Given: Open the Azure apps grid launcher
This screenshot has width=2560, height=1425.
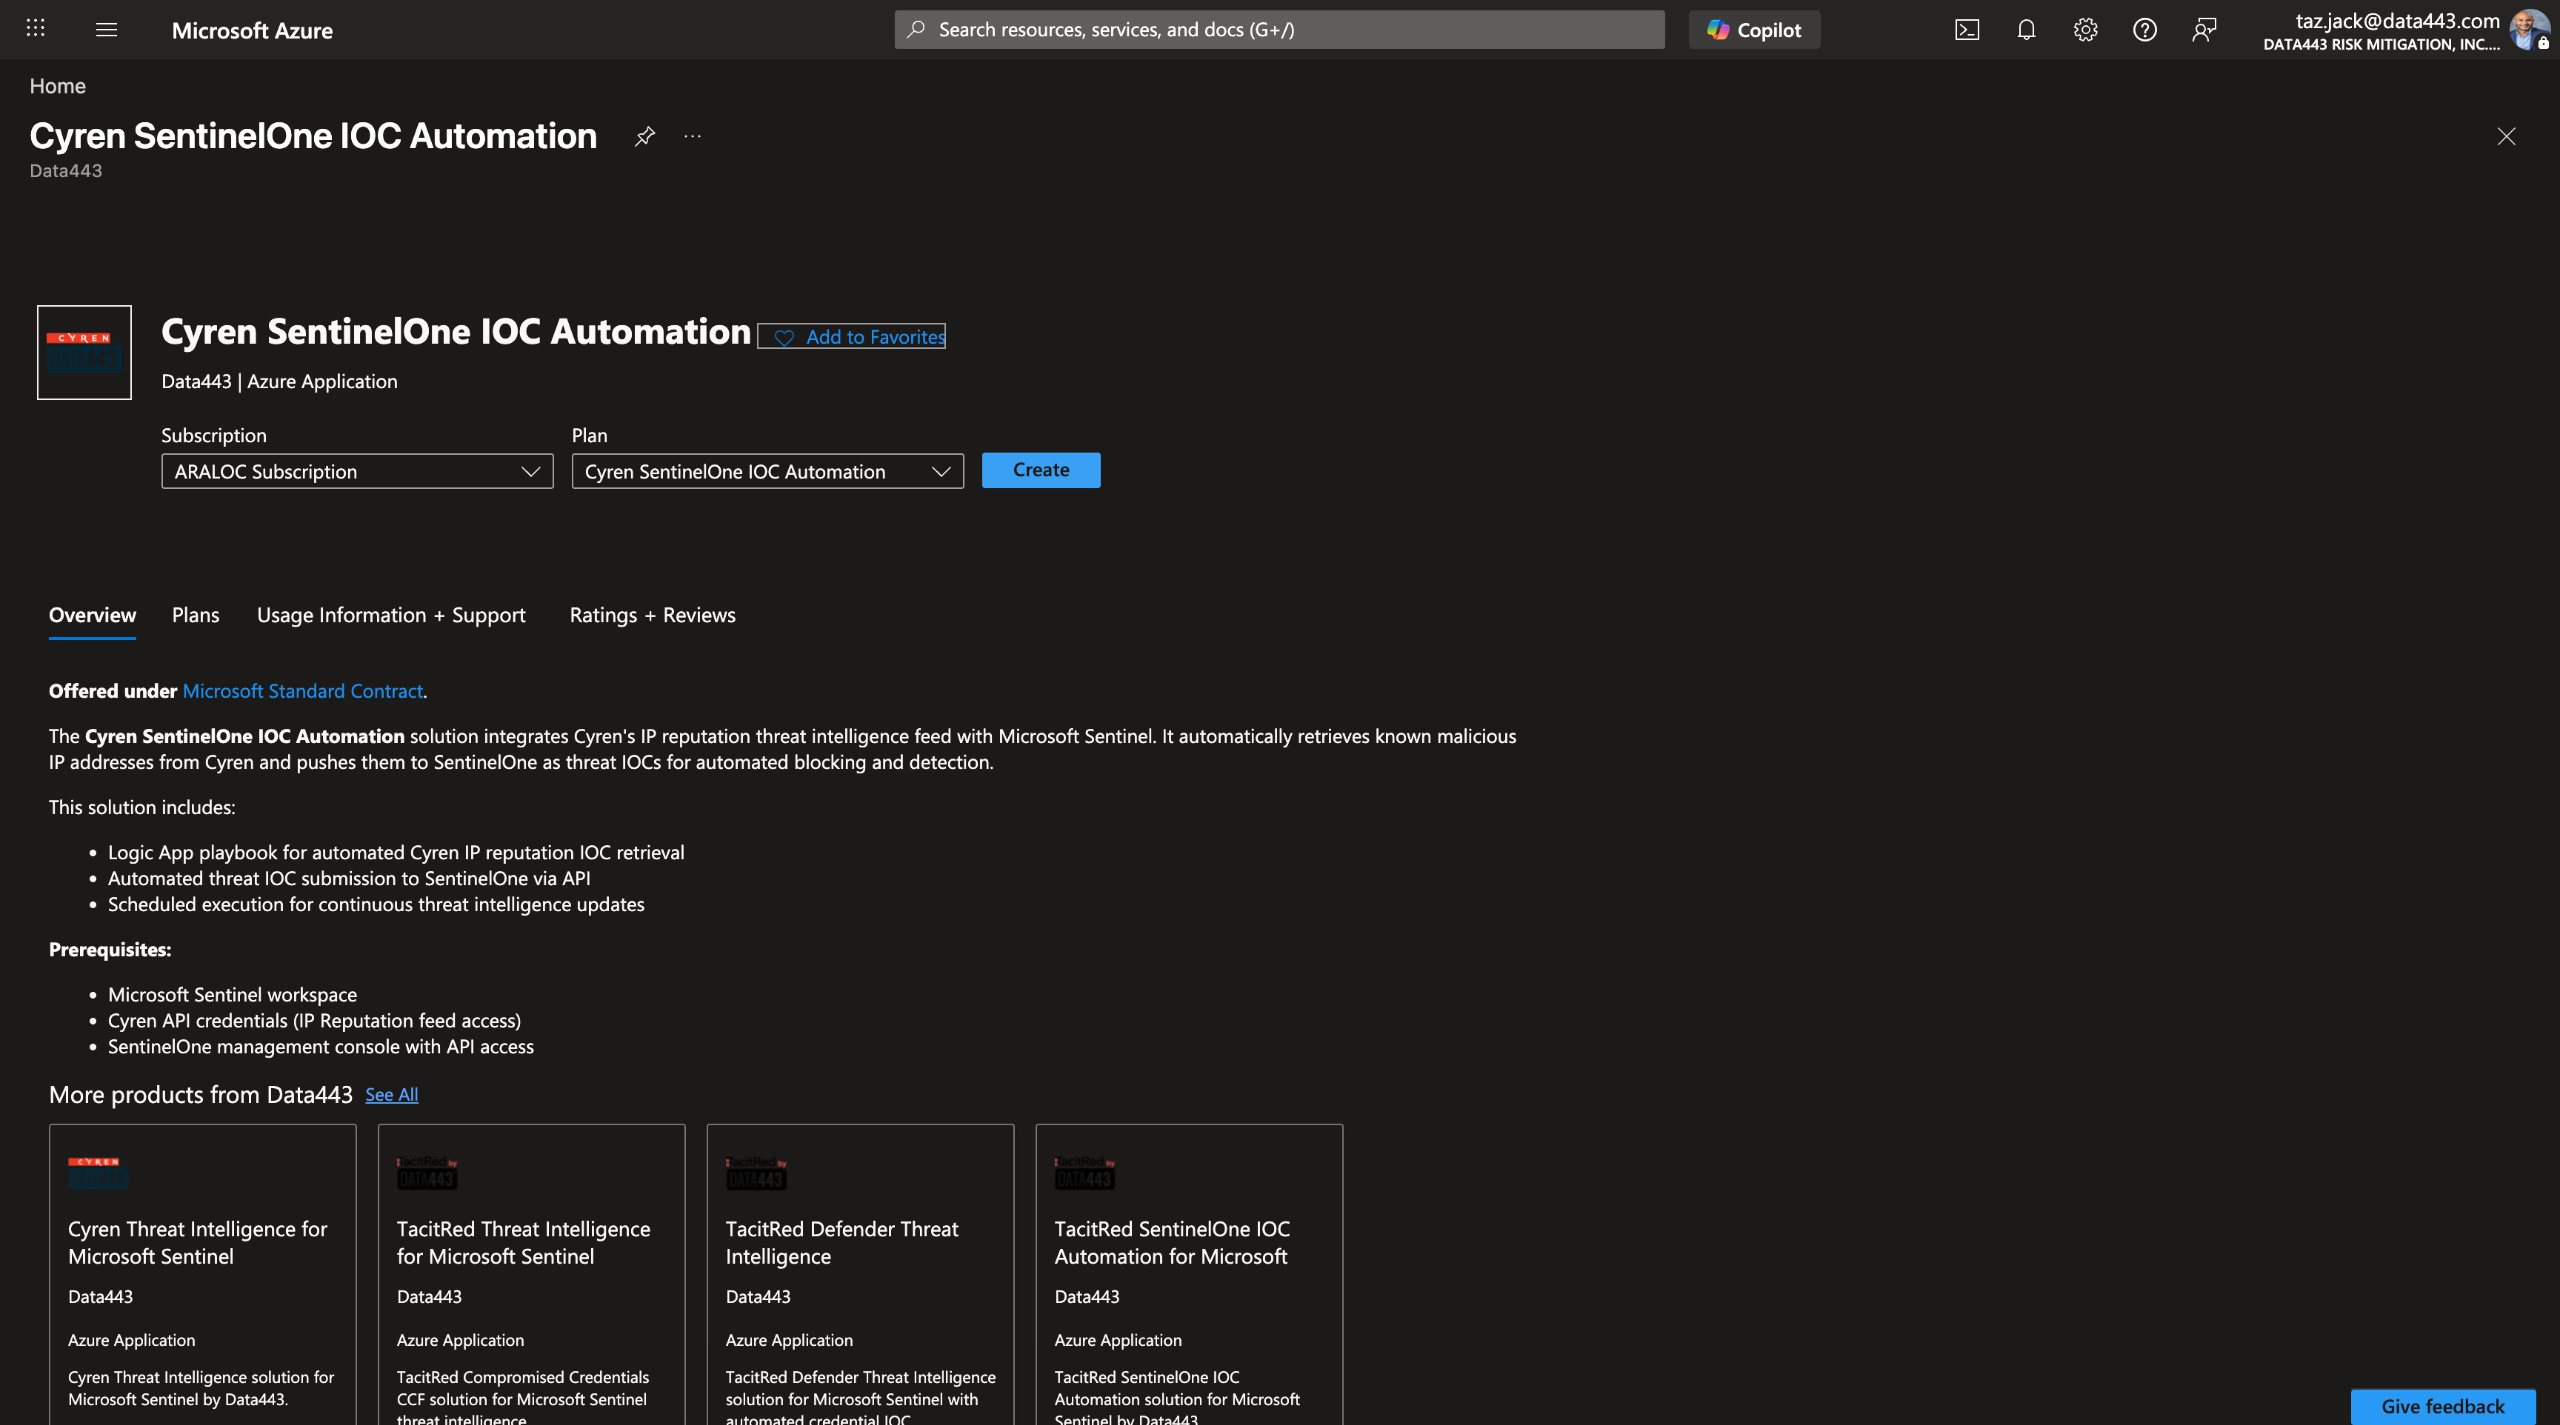Looking at the screenshot, I should click(x=36, y=29).
